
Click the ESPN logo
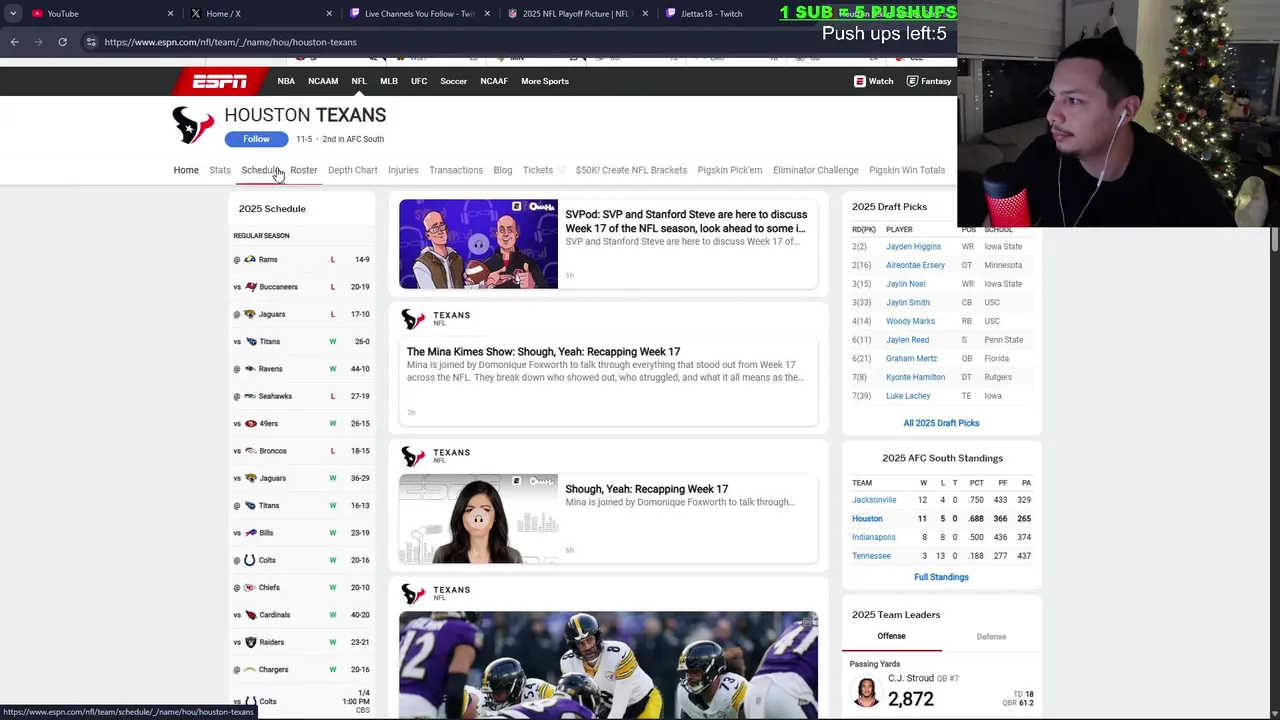click(220, 81)
